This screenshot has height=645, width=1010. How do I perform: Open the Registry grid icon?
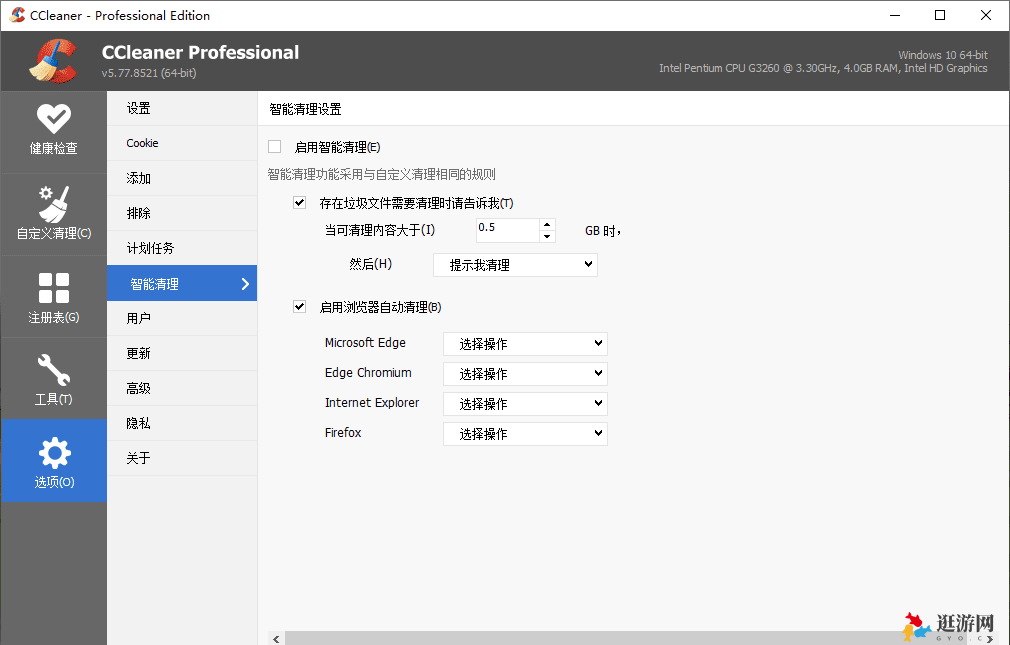(53, 288)
